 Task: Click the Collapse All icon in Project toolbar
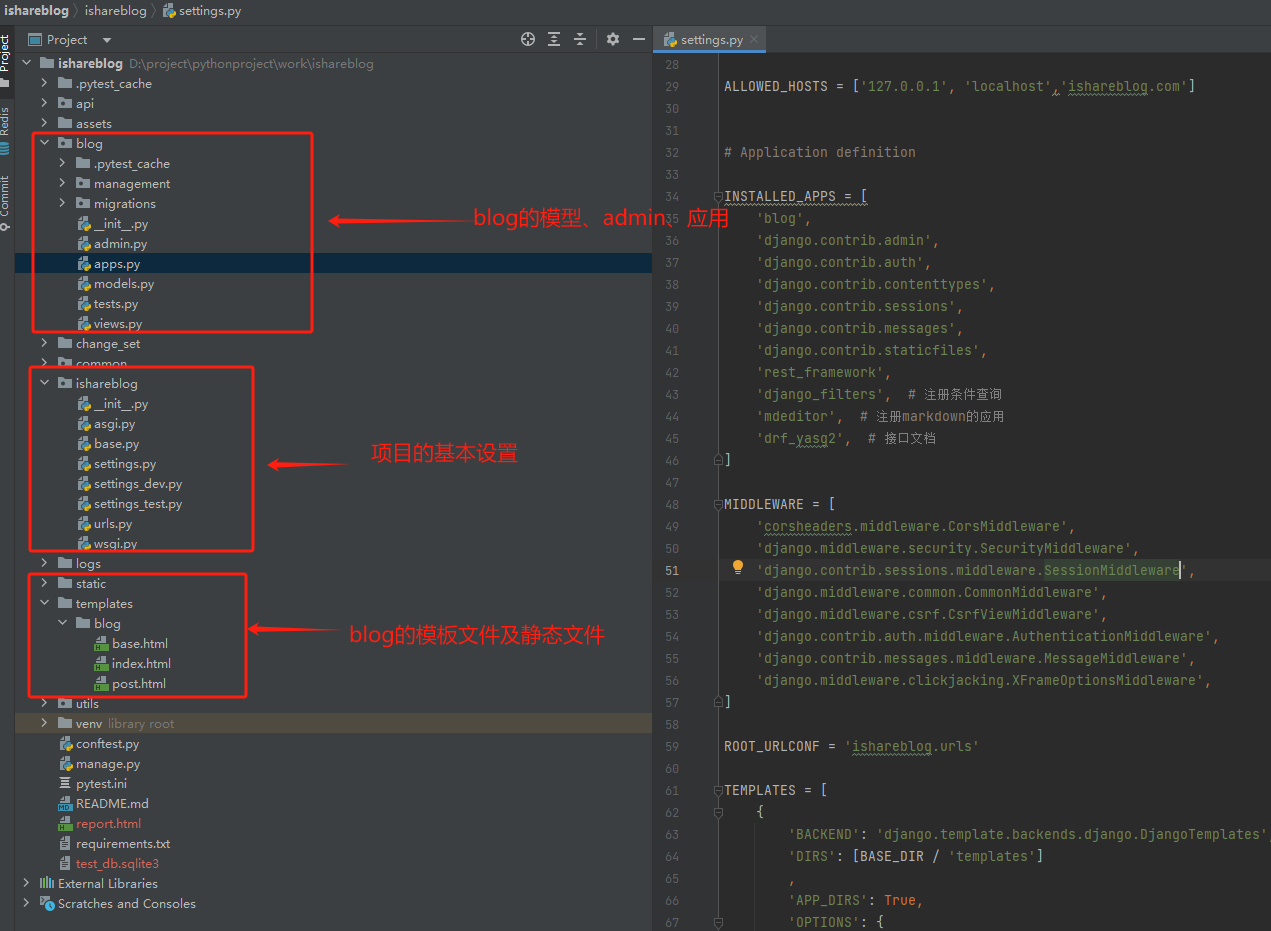pos(580,39)
